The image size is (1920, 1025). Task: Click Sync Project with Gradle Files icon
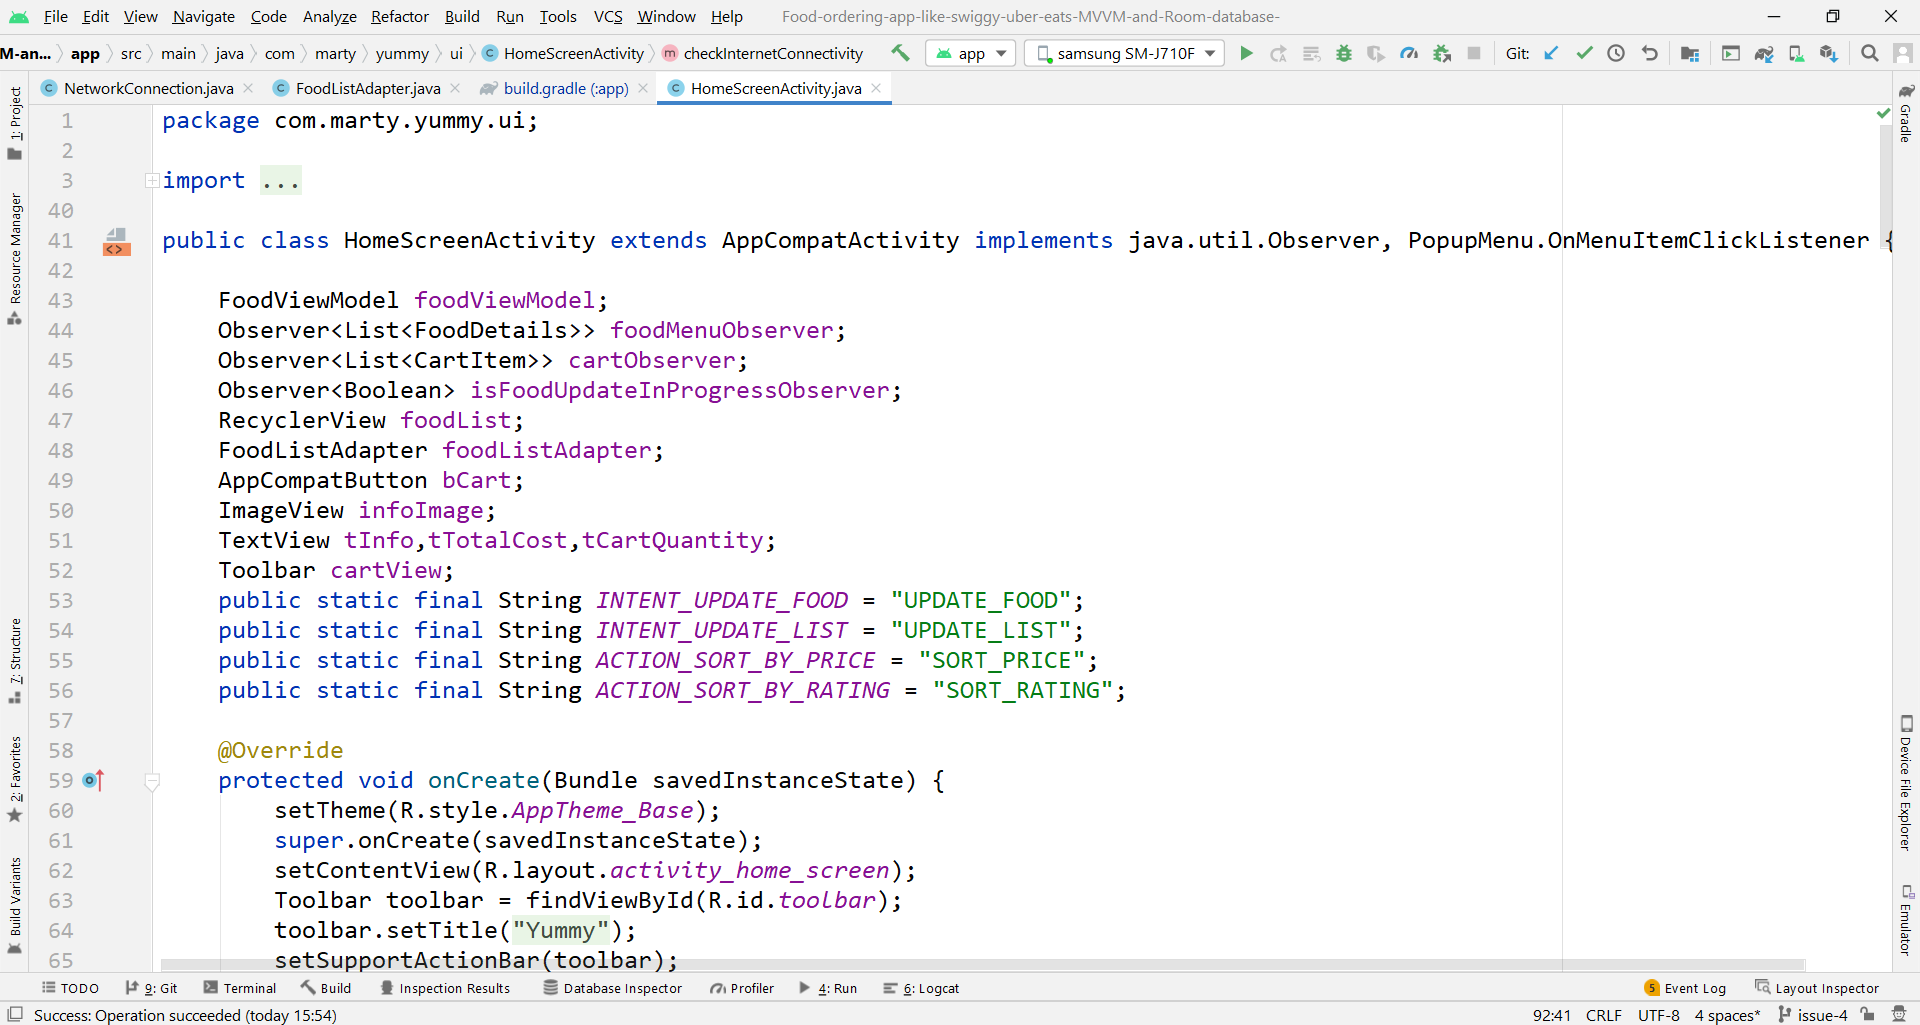click(x=1764, y=53)
